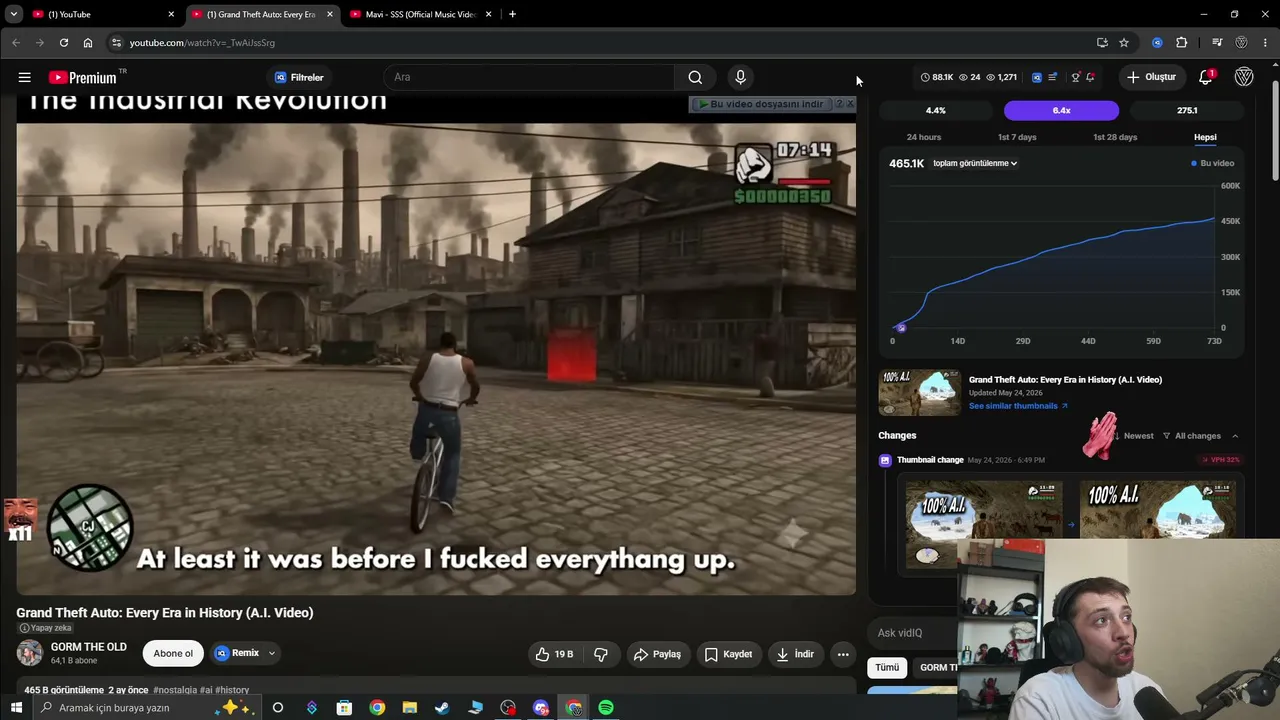The width and height of the screenshot is (1280, 720).
Task: Select the 4.4% metric pill
Action: point(936,111)
